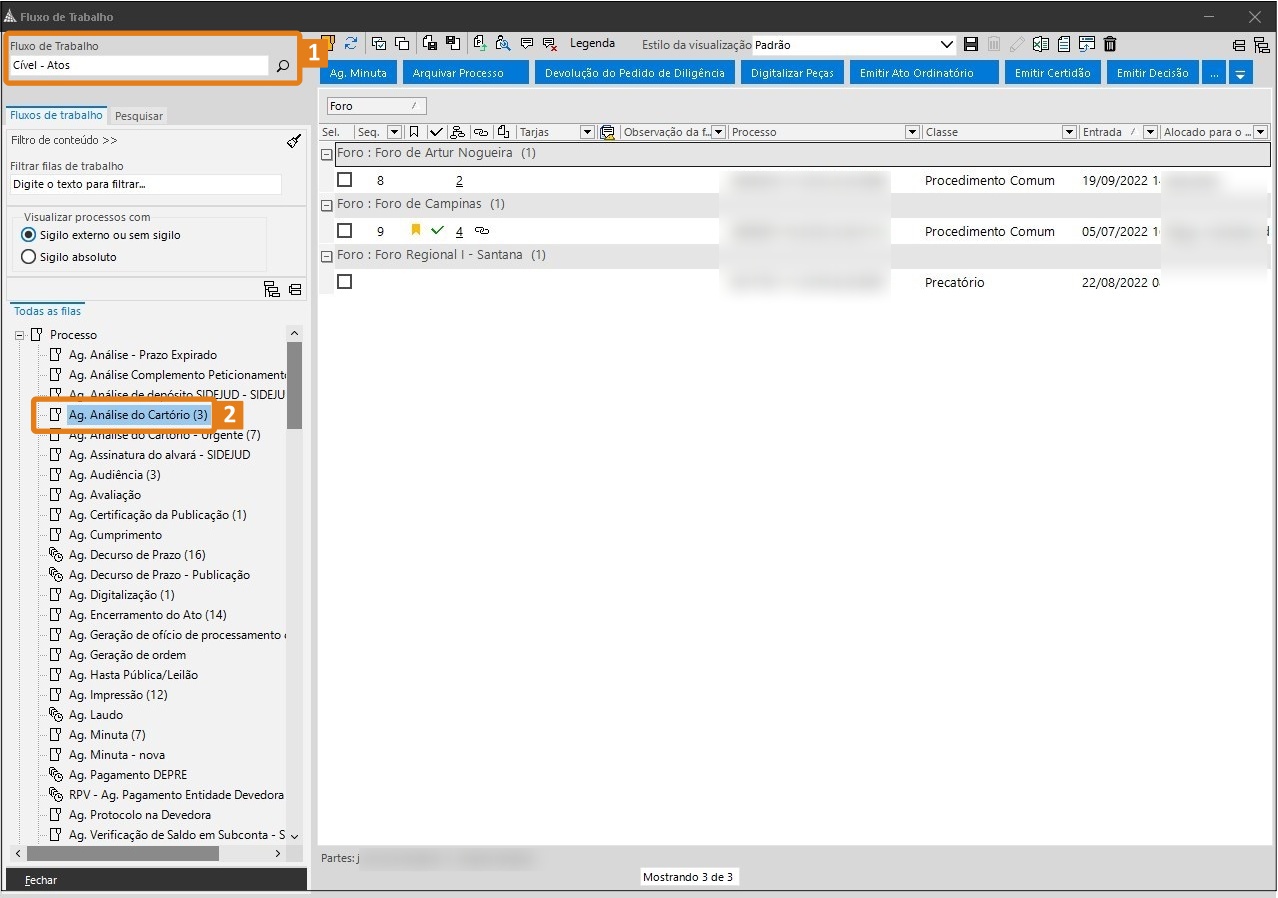Click 'Devolução do Pedido de Diligência' button

635,73
